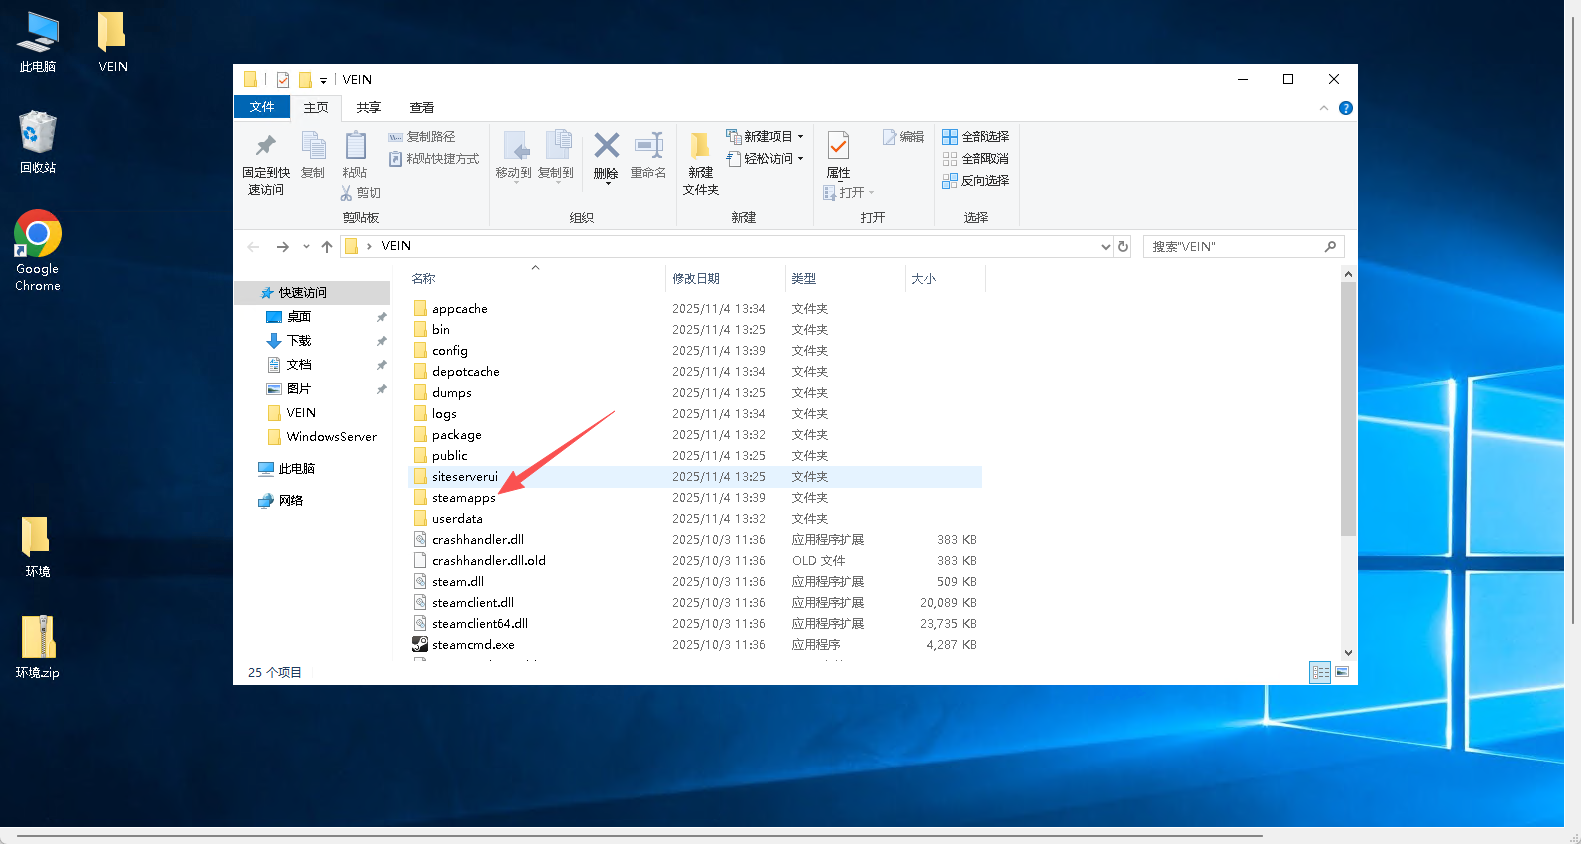Open address bar history dropdown arrow

coord(1105,247)
